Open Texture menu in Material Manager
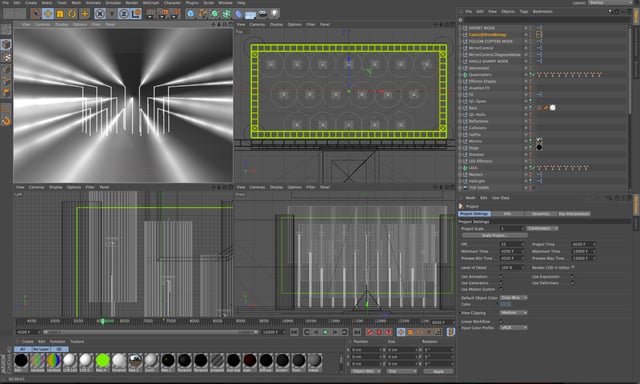Image resolution: width=640 pixels, height=384 pixels. (77, 342)
